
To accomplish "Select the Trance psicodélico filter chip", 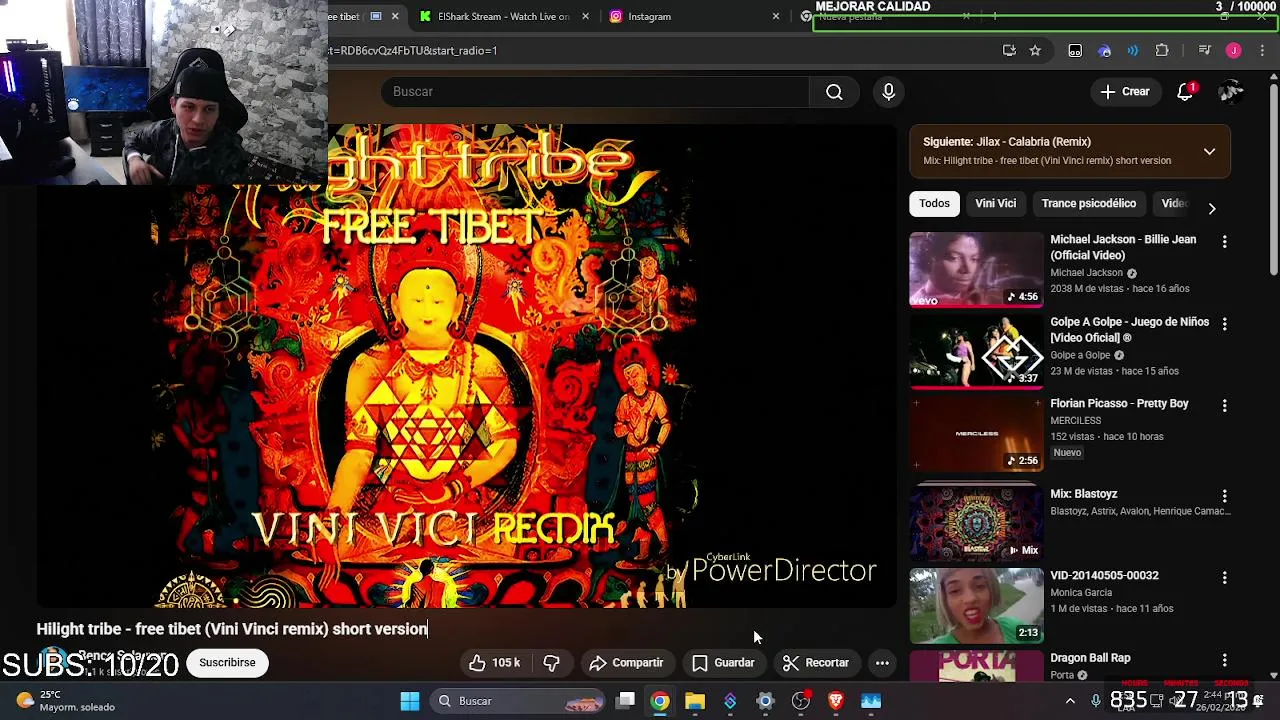I will point(1088,204).
